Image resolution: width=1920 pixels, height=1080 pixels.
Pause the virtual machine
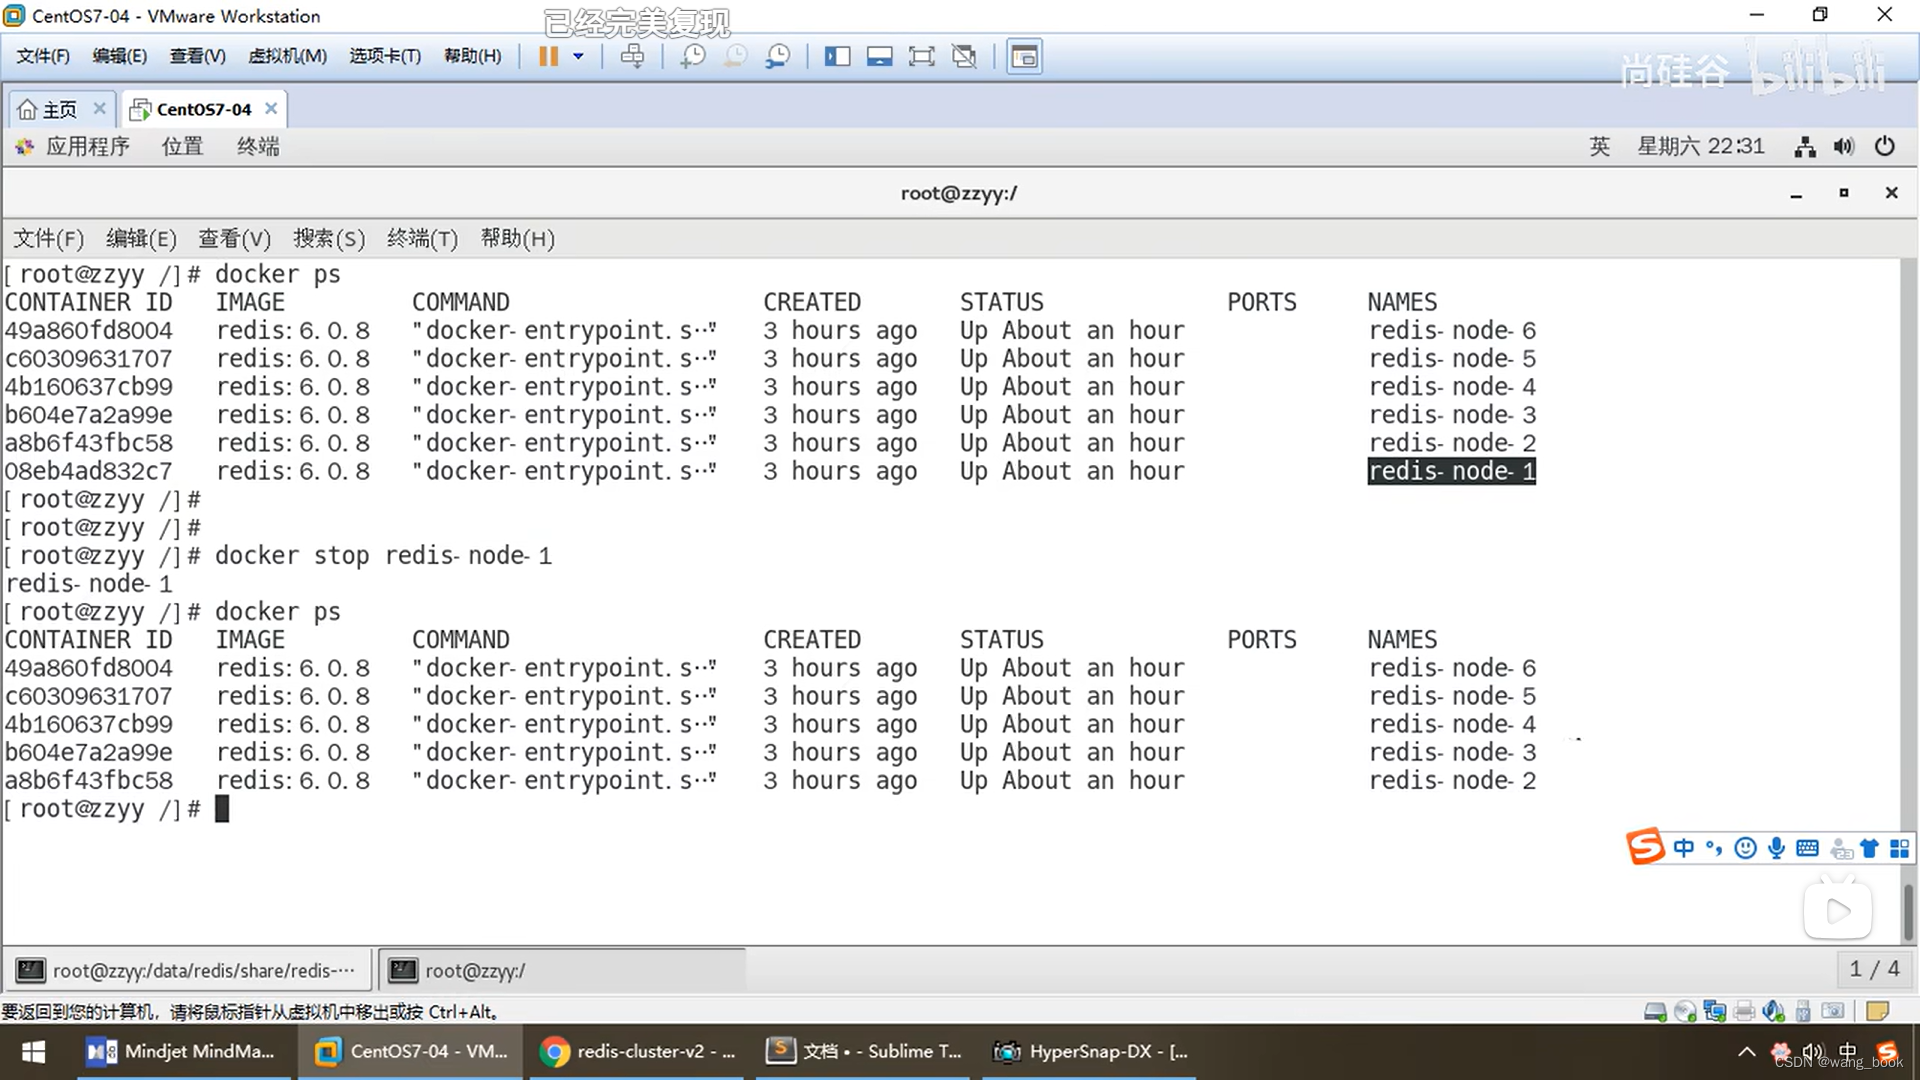pyautogui.click(x=548, y=56)
